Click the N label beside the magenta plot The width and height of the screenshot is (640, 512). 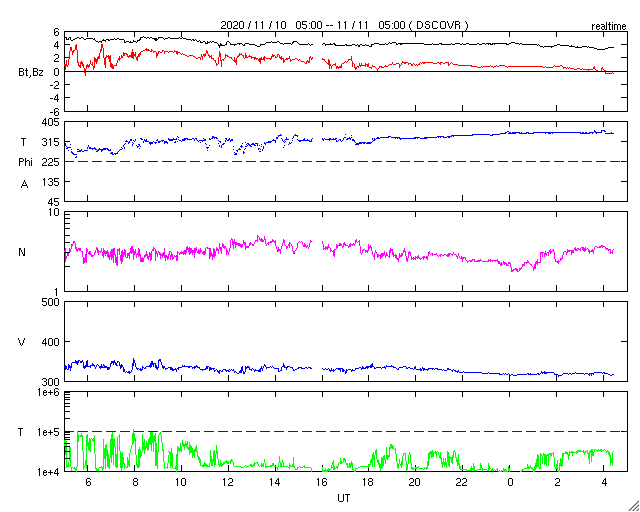click(22, 252)
